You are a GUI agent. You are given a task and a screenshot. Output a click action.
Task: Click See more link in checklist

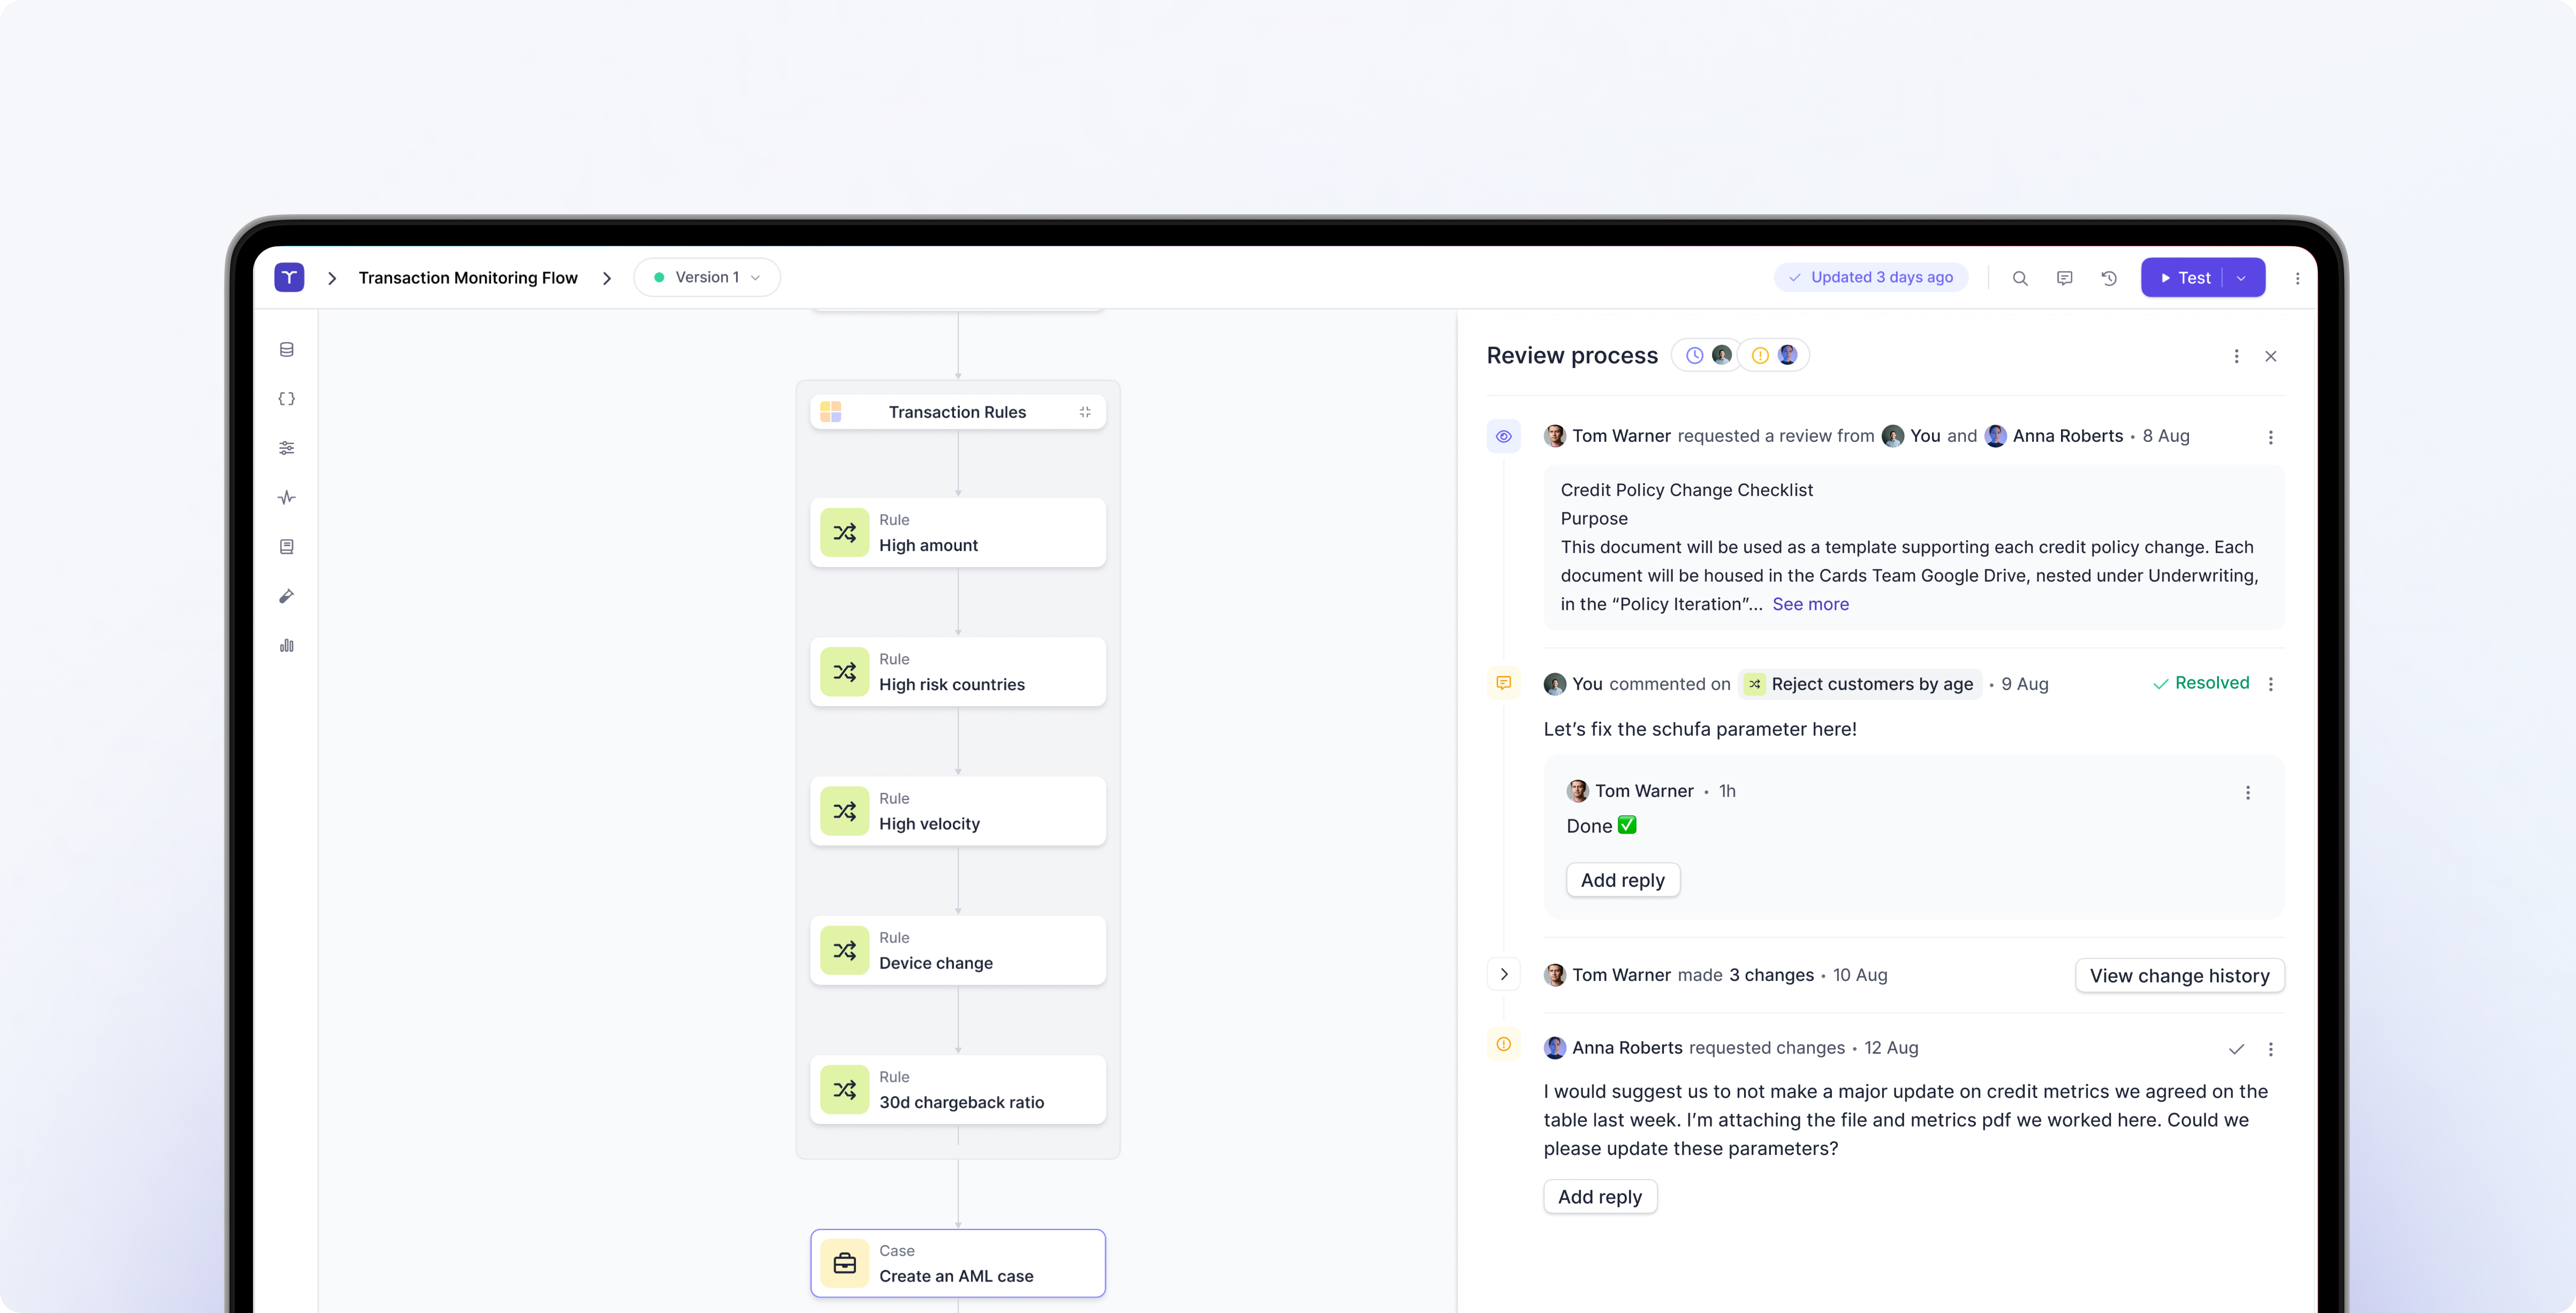[x=1810, y=604]
